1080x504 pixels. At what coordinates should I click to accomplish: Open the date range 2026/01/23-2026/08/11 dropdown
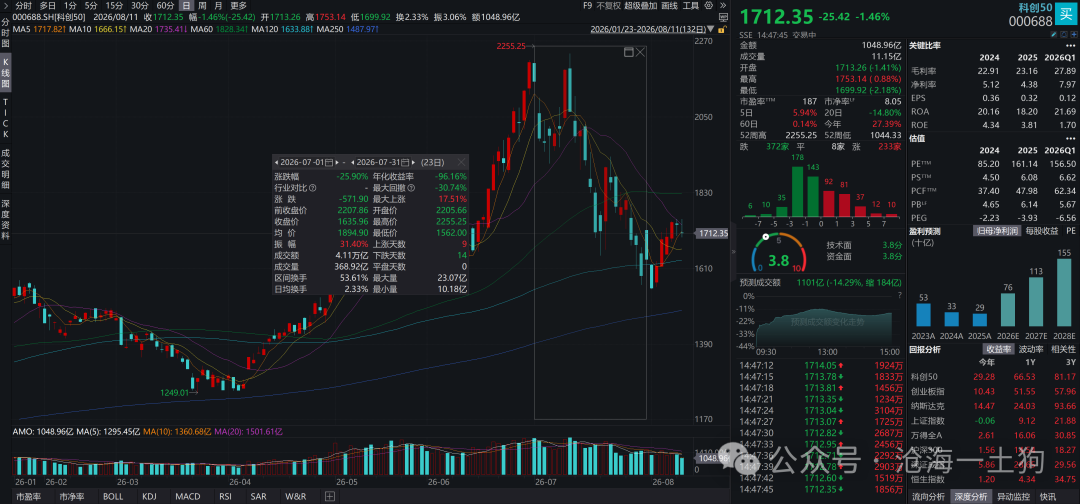click(x=709, y=30)
